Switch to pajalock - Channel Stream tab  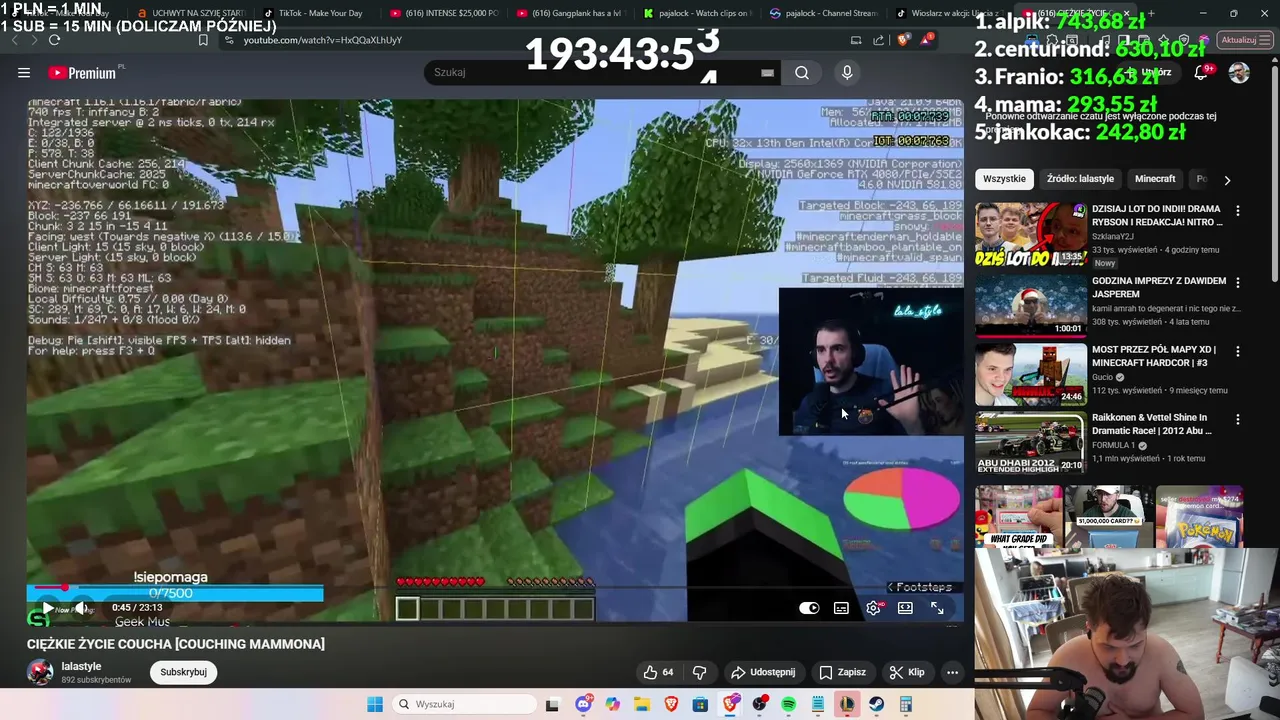tap(823, 14)
